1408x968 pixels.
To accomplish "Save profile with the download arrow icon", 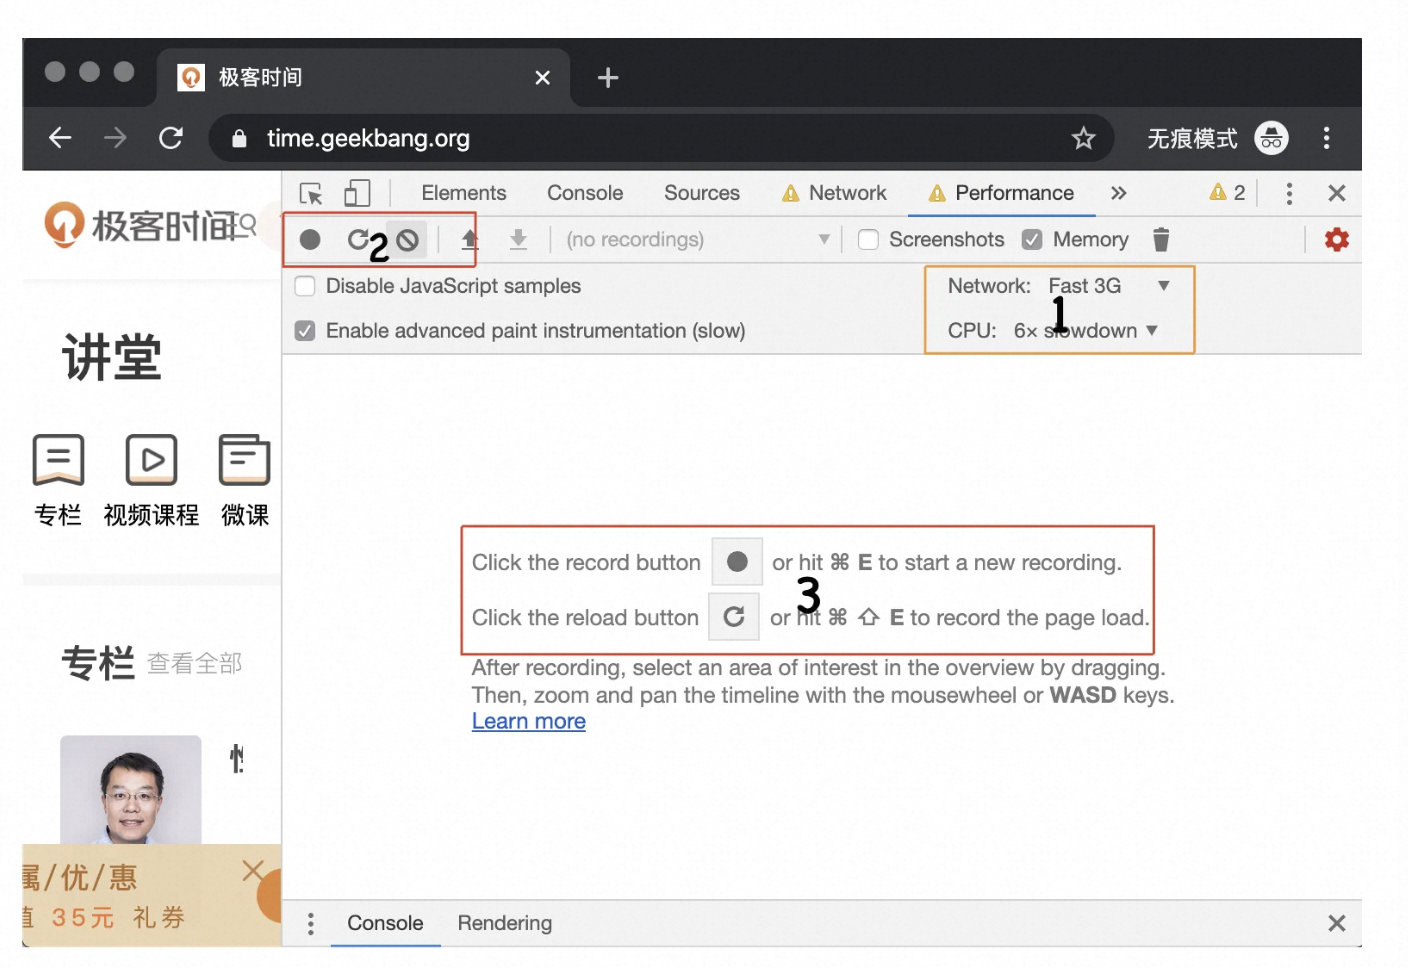I will click(x=518, y=239).
